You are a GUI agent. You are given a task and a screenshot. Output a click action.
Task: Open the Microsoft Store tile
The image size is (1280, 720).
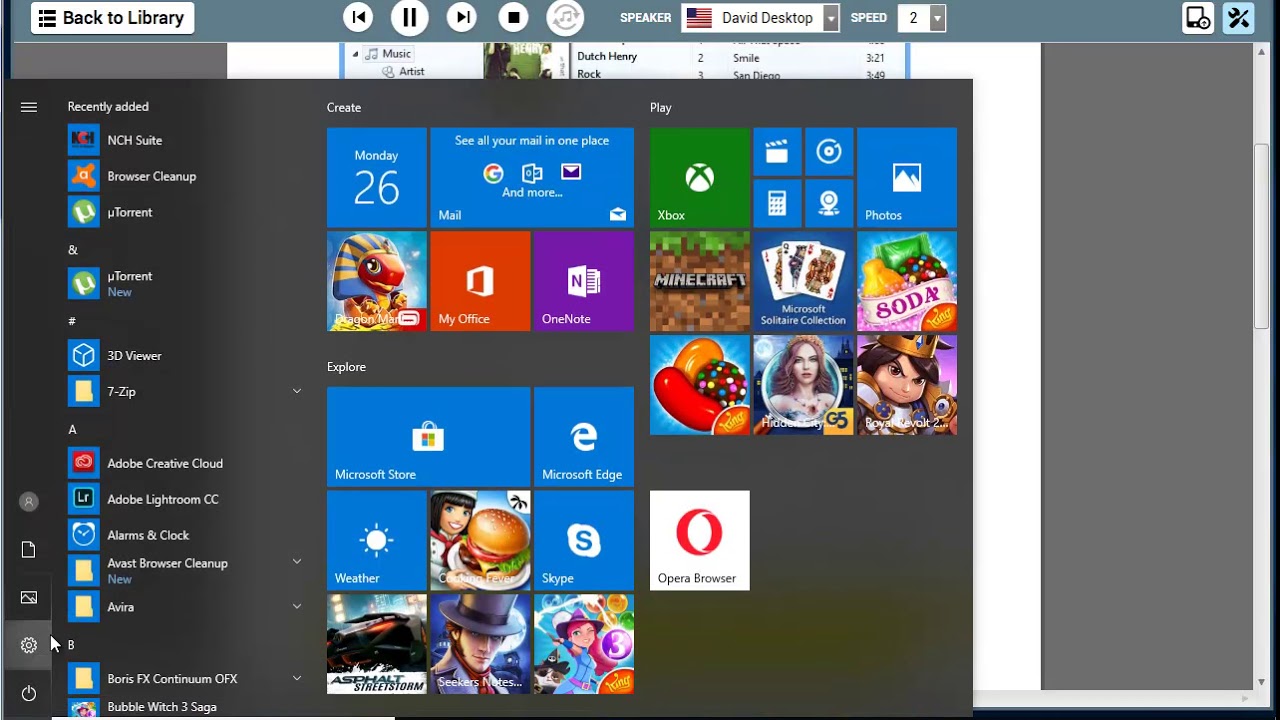[x=428, y=436]
